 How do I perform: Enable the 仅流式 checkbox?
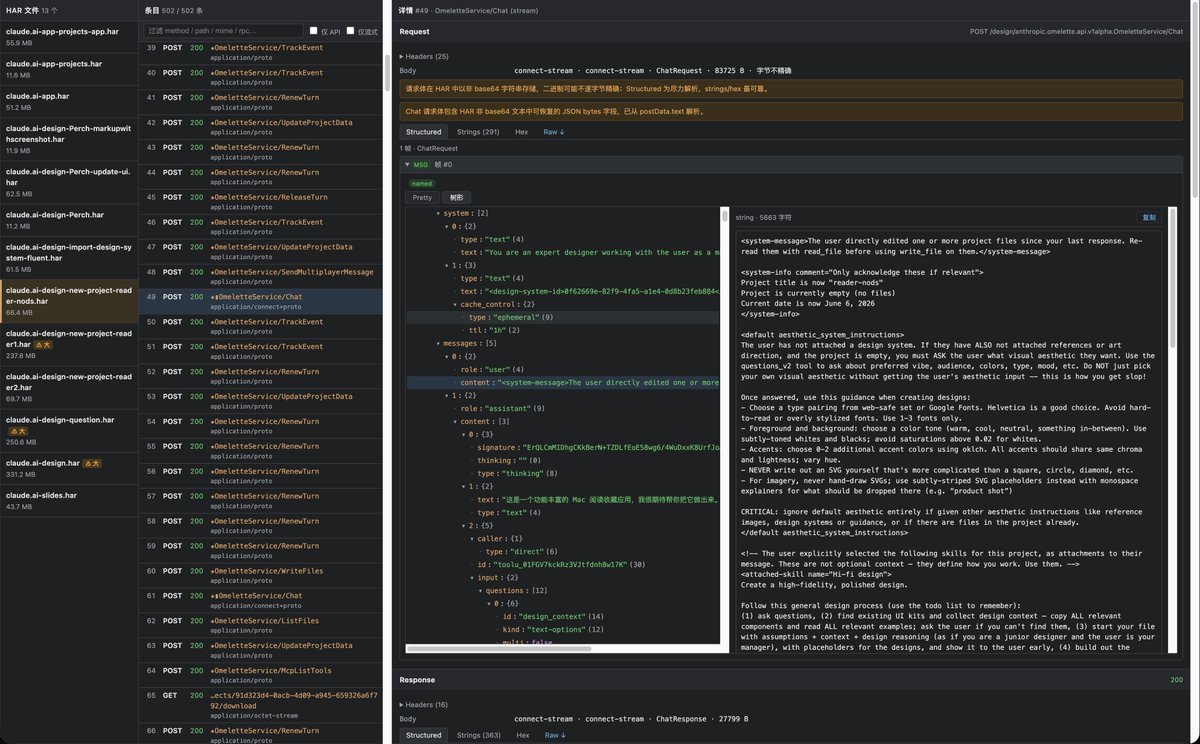(x=350, y=31)
